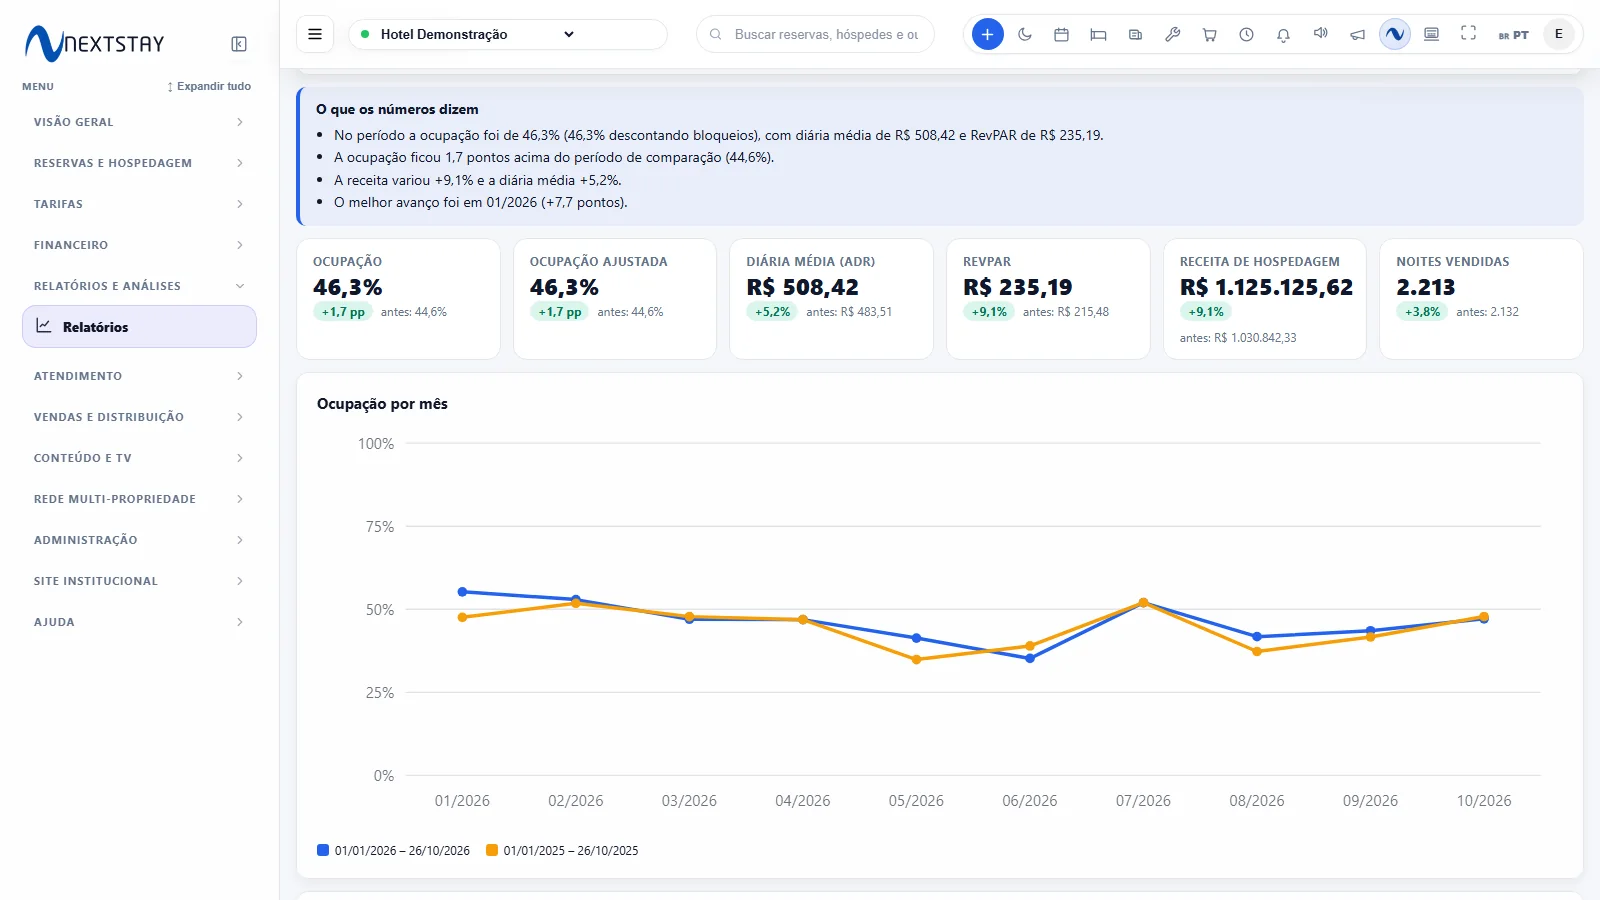This screenshot has height=900, width=1600.
Task: Click the blue 06/2026 data point
Action: click(1030, 658)
